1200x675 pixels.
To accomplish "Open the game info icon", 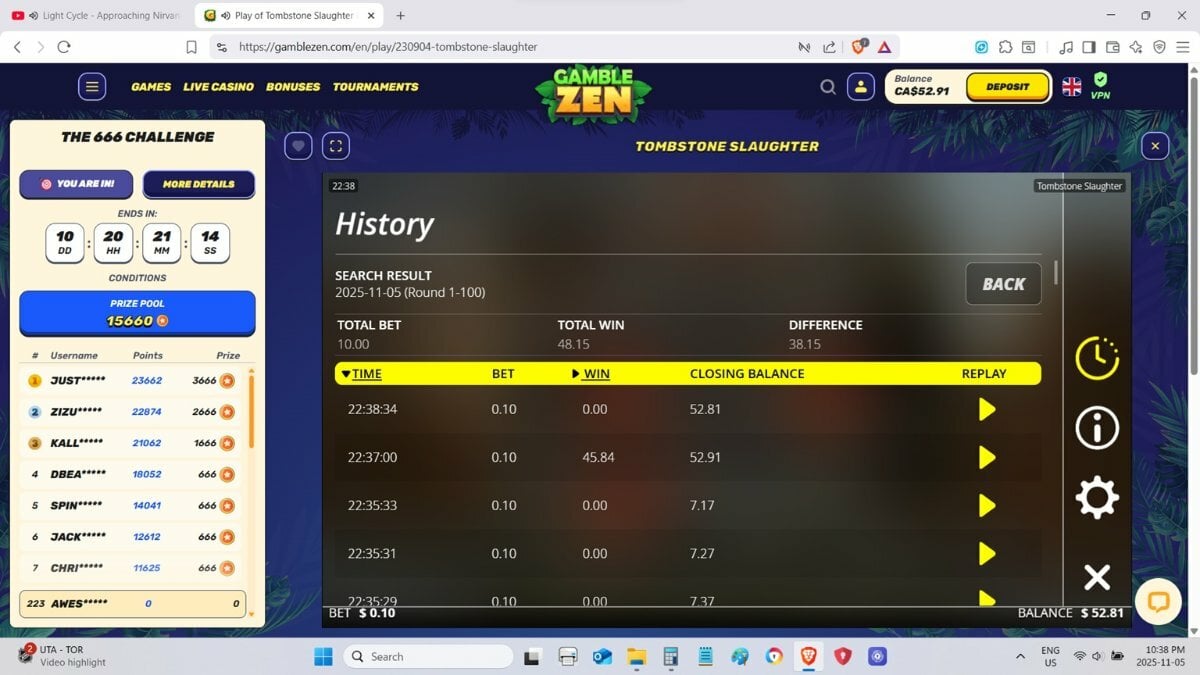I will (x=1096, y=428).
